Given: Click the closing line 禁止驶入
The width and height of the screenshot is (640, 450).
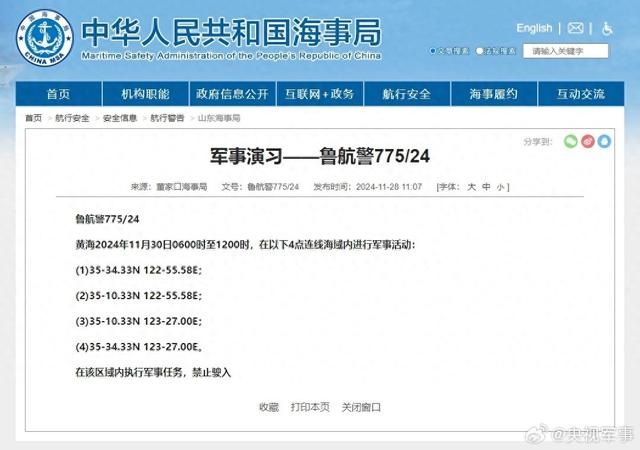Looking at the screenshot, I should click(x=211, y=372).
